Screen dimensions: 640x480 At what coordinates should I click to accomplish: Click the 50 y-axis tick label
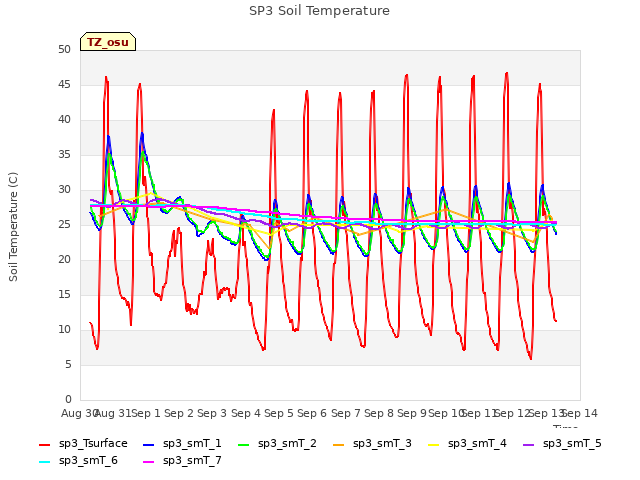pyautogui.click(x=64, y=49)
